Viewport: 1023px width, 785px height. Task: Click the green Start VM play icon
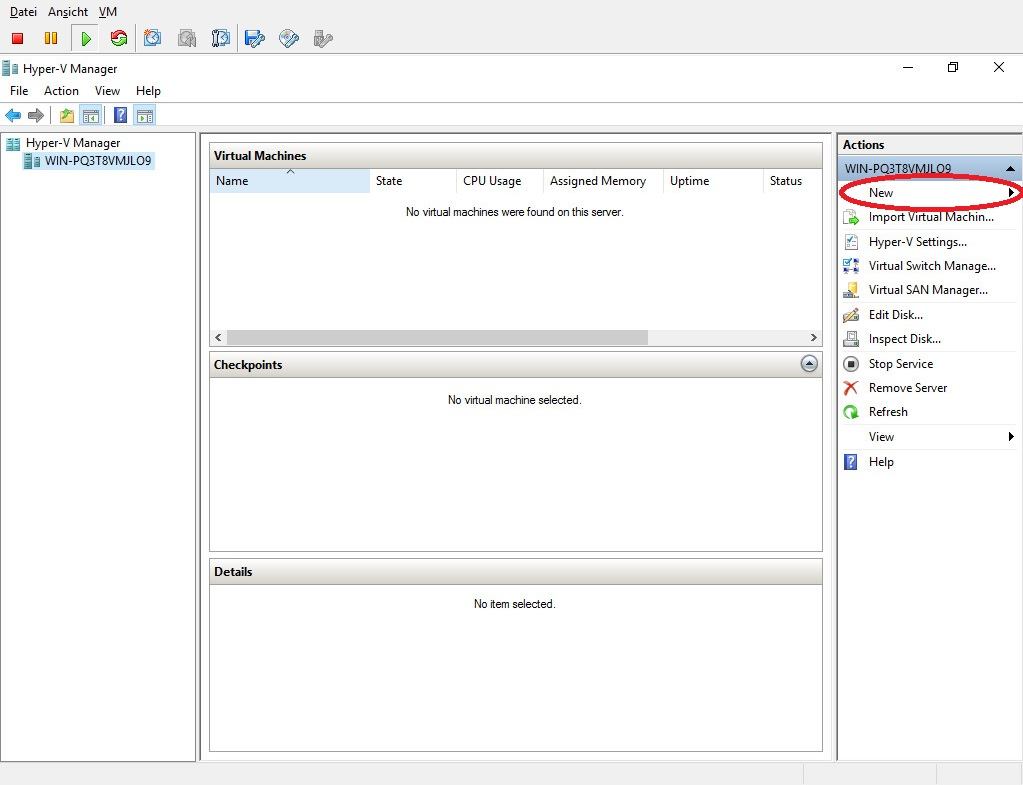pyautogui.click(x=85, y=38)
